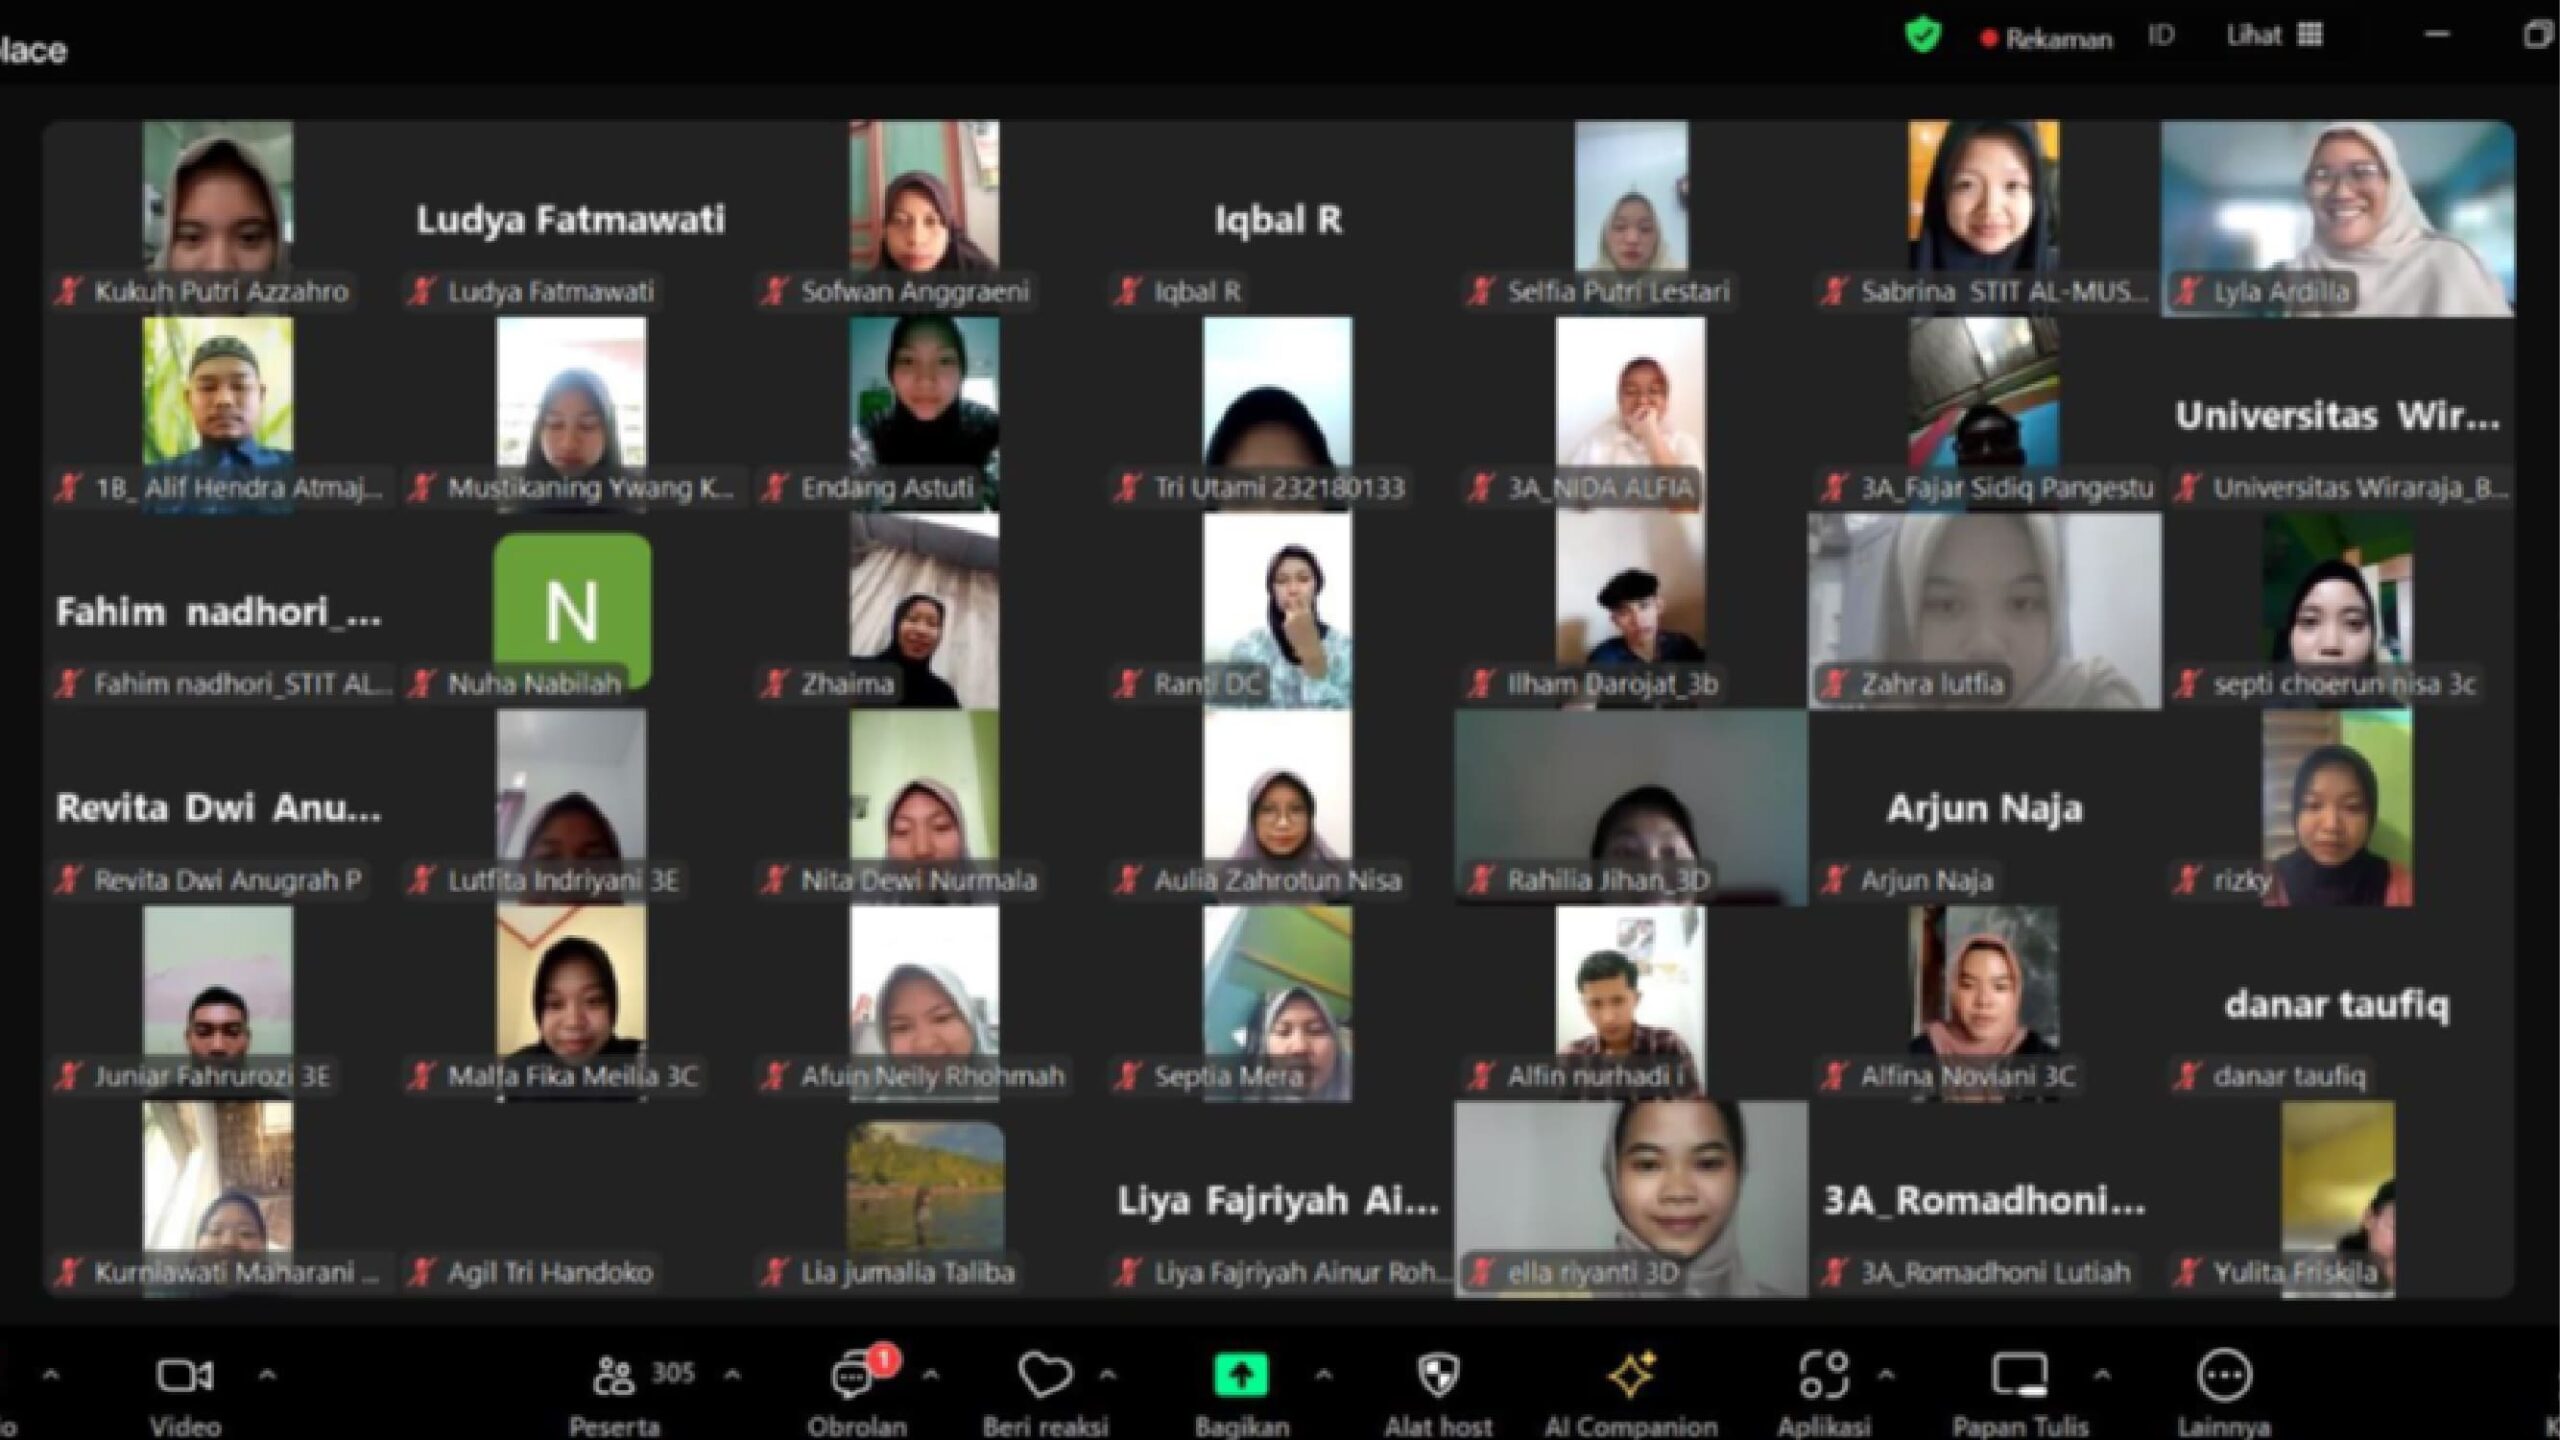The height and width of the screenshot is (1440, 2560).
Task: Expand the Bagikan share options chevron
Action: point(1323,1375)
